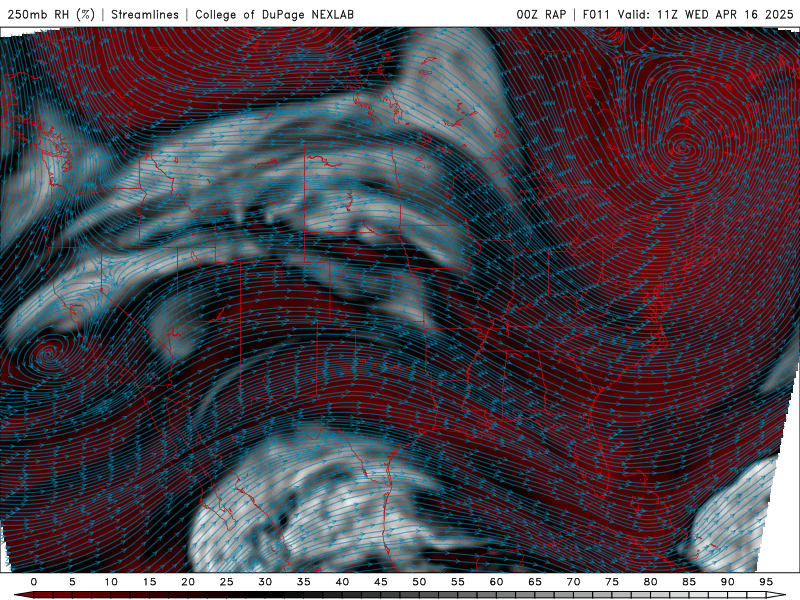
Task: Click the "250mb RH (%)" title text
Action: pyautogui.click(x=51, y=14)
